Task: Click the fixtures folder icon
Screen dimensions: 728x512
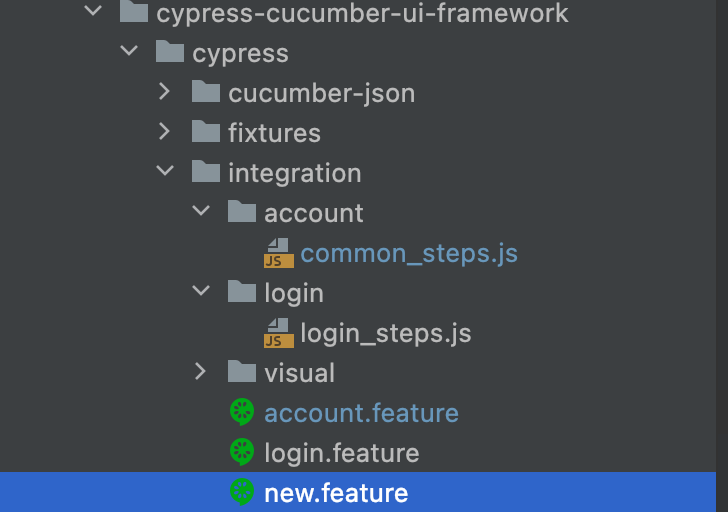Action: 206,132
